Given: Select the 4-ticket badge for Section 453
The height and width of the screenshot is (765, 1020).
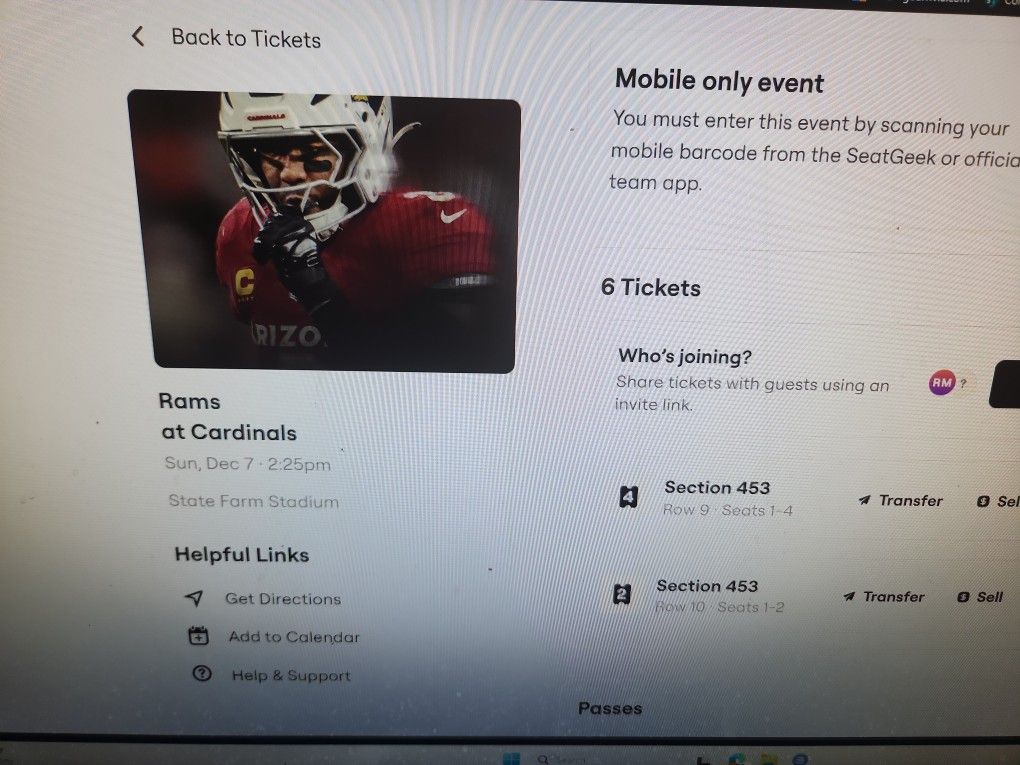Looking at the screenshot, I should point(629,496).
